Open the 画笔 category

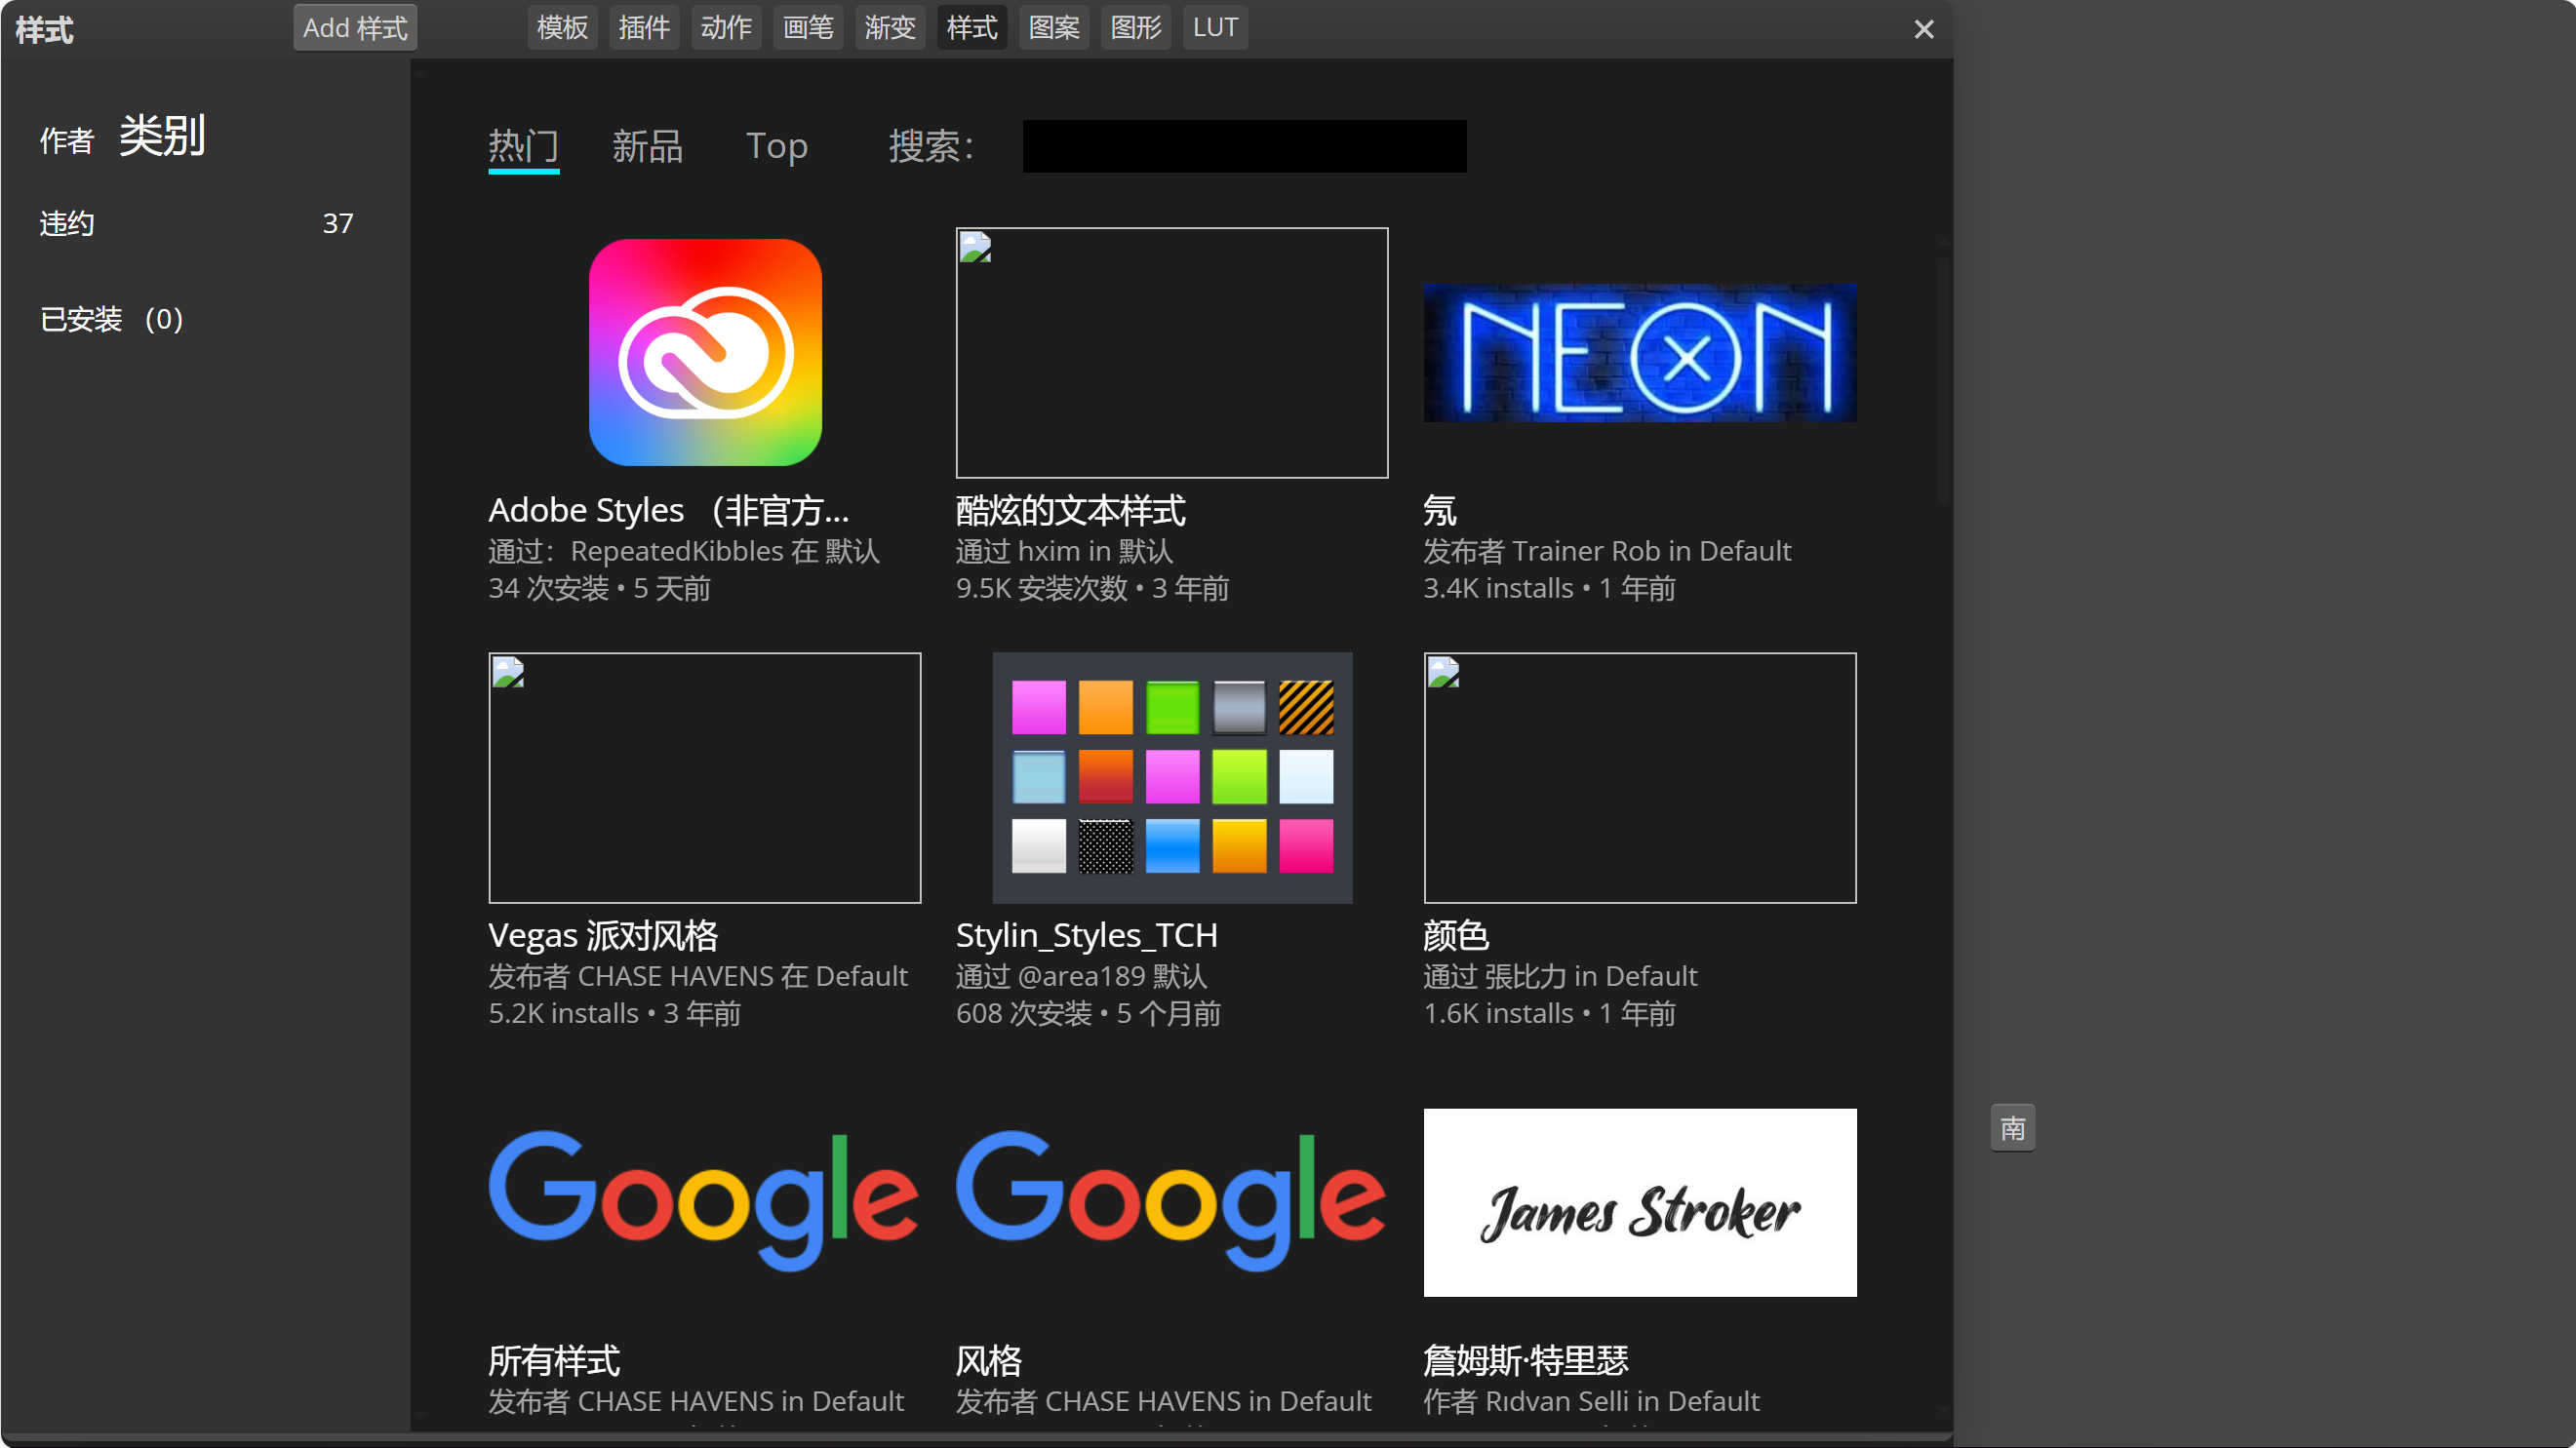(x=807, y=27)
